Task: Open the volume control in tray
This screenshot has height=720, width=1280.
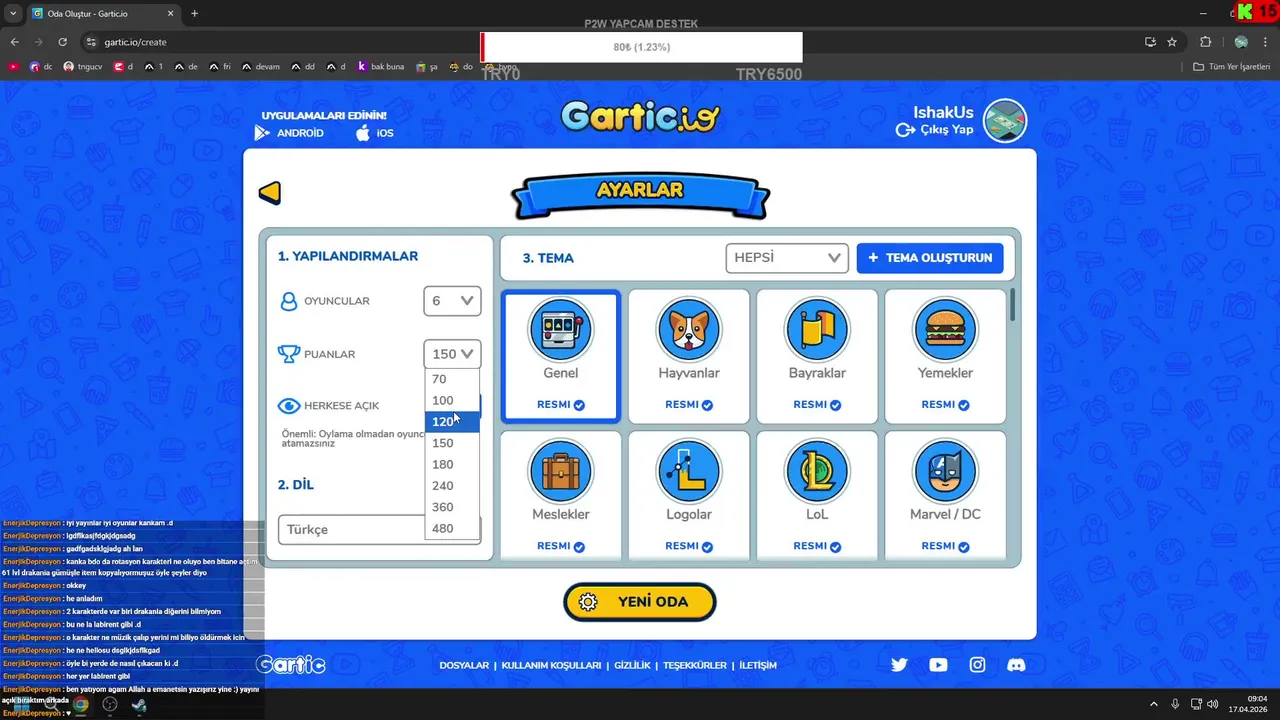Action: (1213, 704)
